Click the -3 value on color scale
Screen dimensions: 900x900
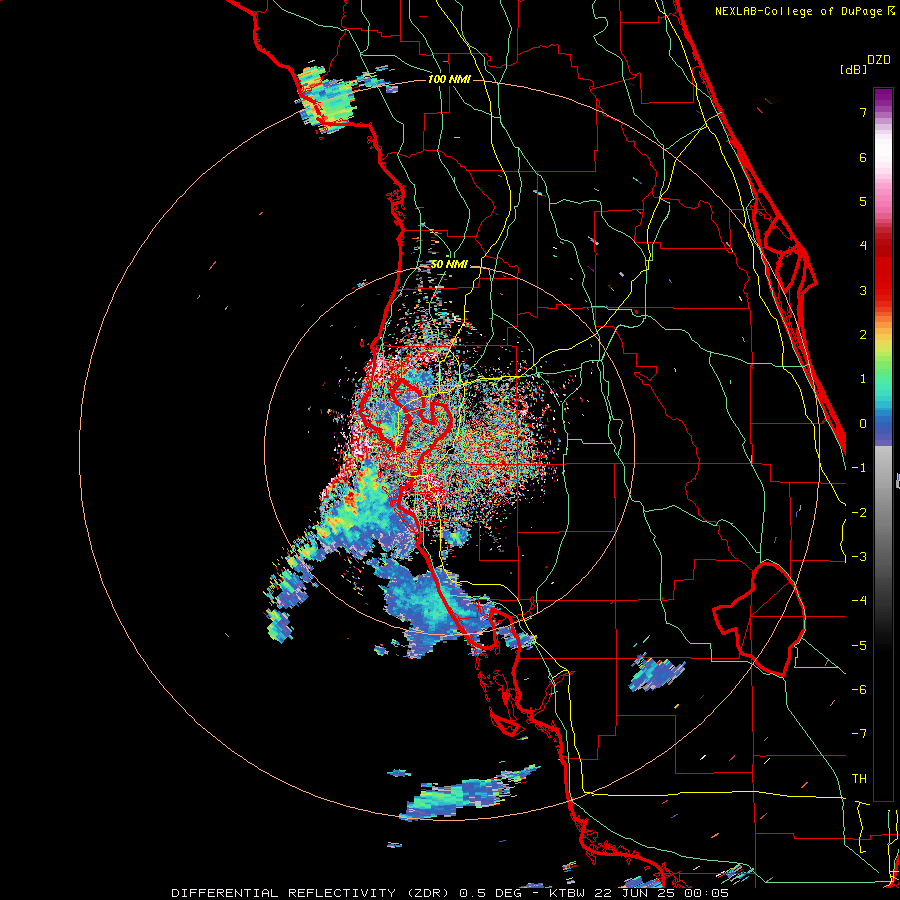pos(859,557)
